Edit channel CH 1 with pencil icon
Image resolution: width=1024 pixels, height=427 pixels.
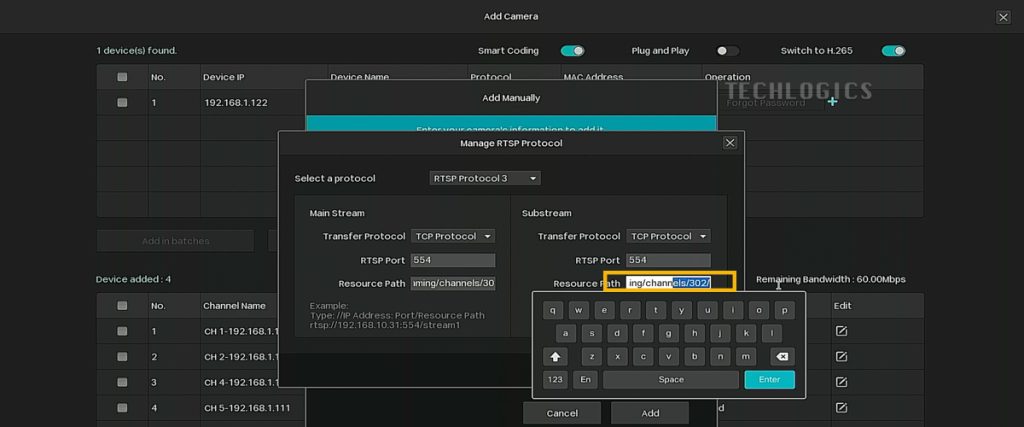[x=842, y=331]
